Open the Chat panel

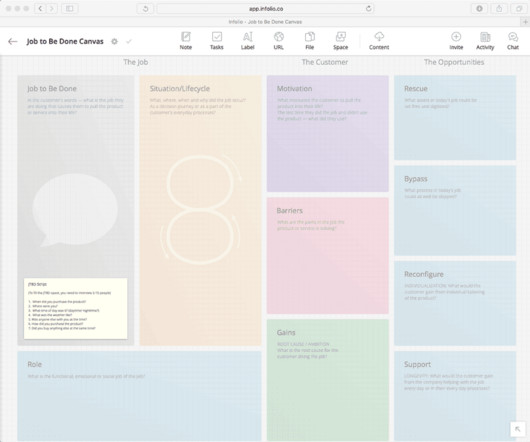pyautogui.click(x=513, y=41)
